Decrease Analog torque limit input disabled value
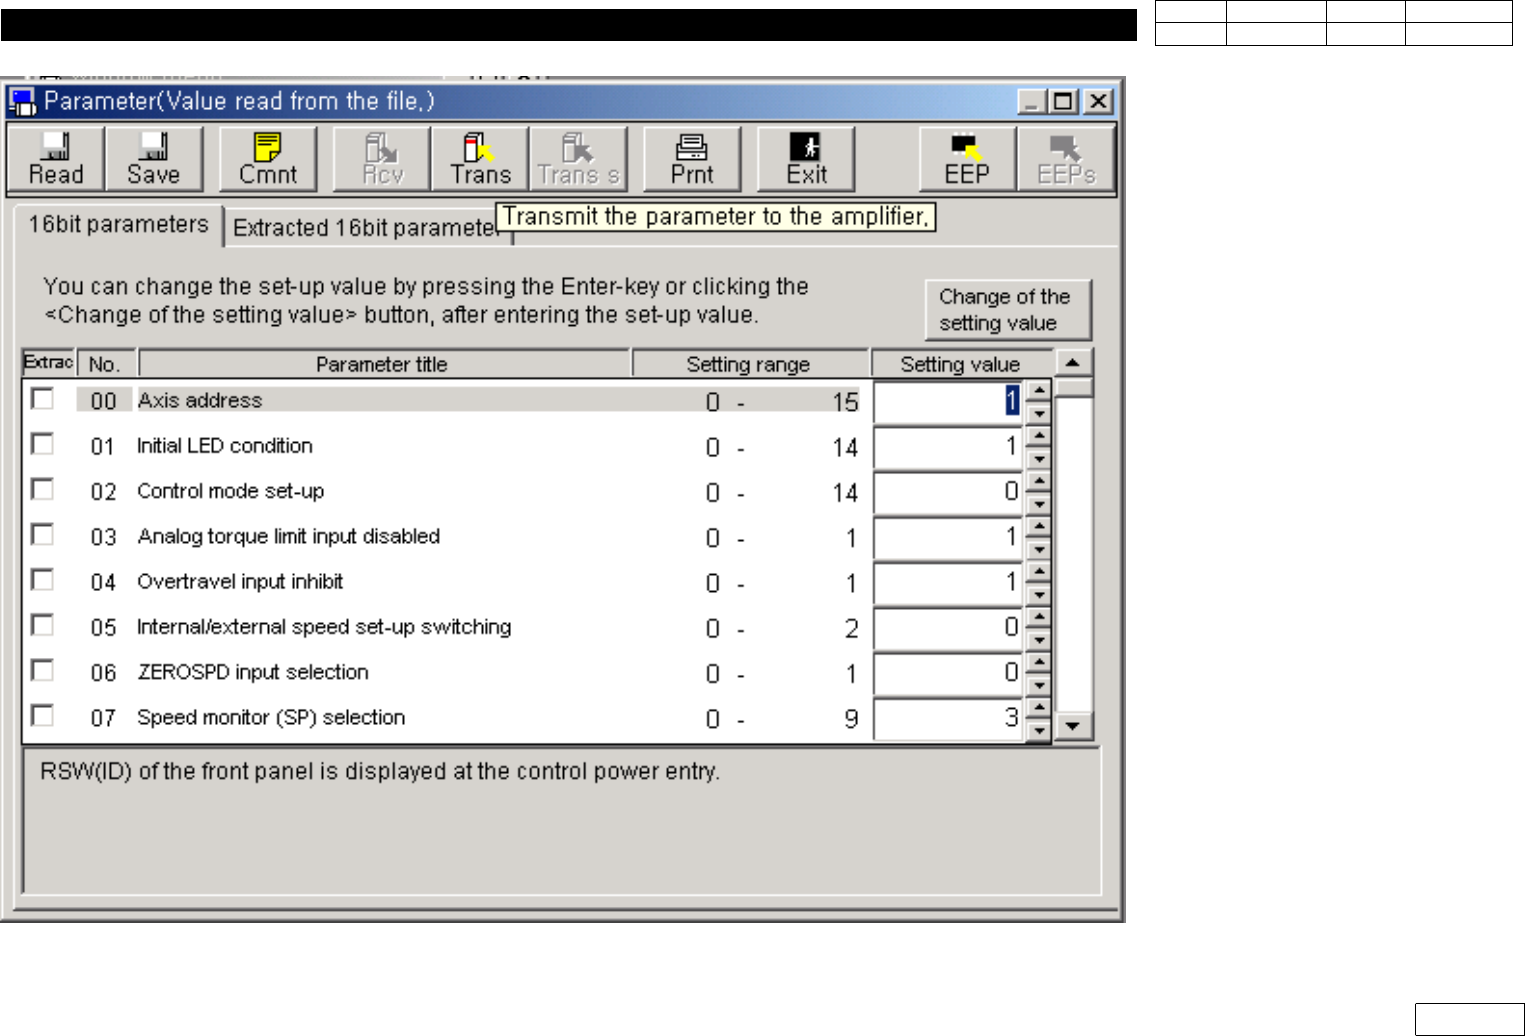Screen dimensions: 1525x1036 pyautogui.click(x=1039, y=549)
